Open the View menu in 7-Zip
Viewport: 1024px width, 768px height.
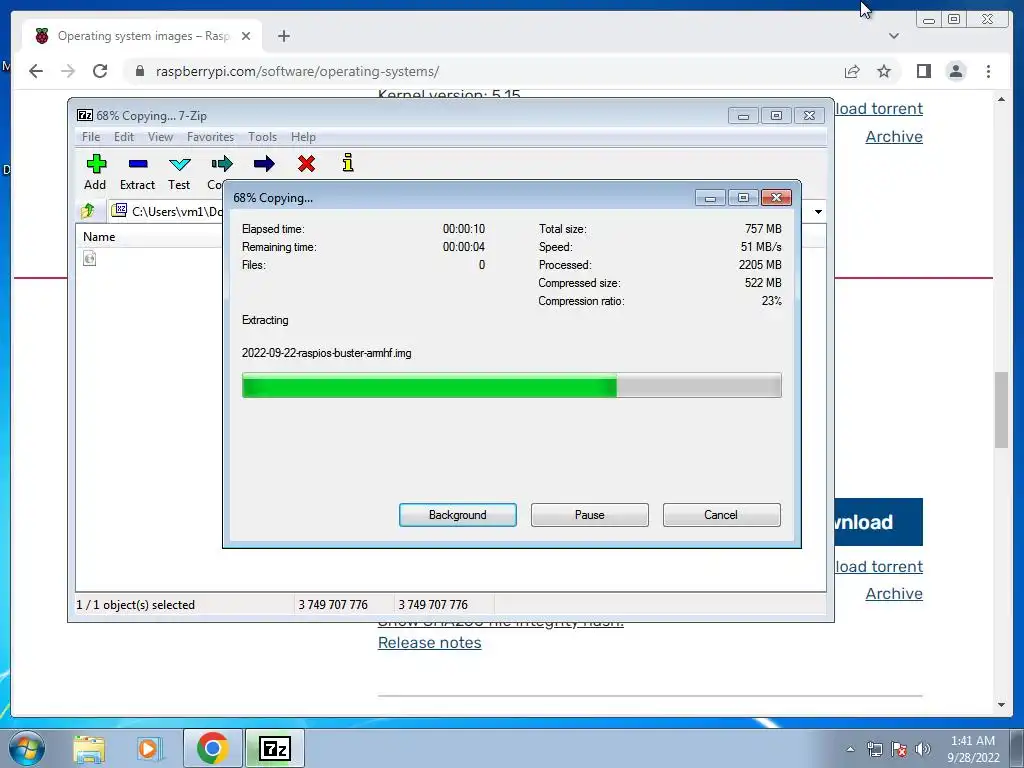(160, 136)
